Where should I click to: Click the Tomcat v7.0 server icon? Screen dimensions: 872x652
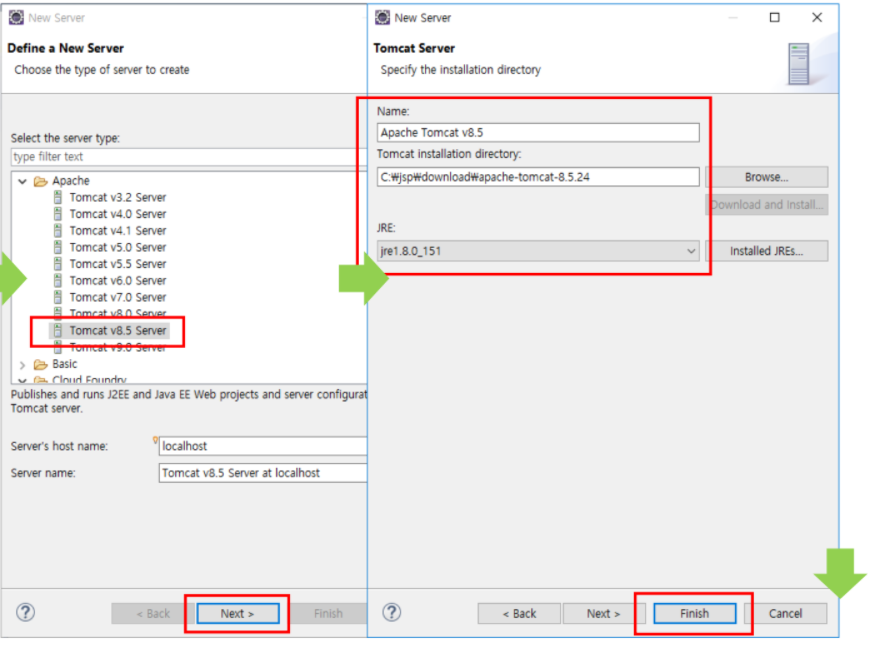click(58, 298)
